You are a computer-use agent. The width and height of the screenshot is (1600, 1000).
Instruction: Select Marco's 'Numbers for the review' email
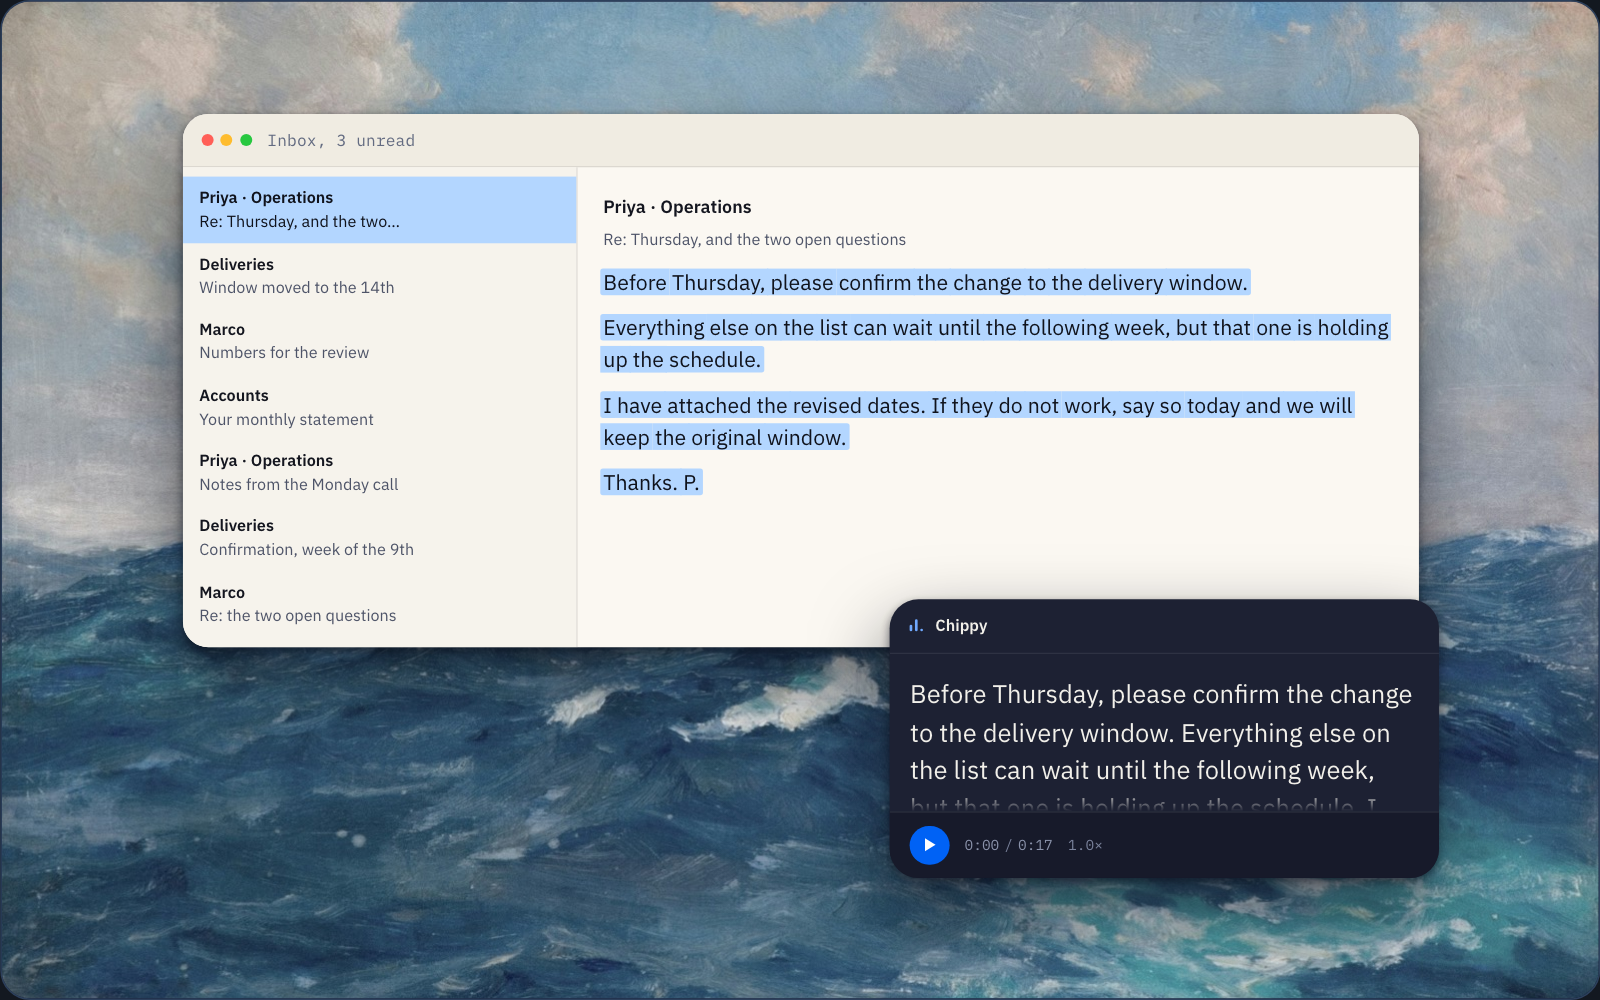pos(380,341)
